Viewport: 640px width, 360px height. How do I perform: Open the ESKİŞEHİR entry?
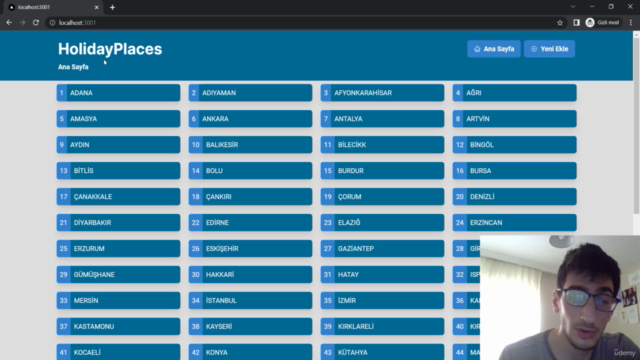pos(250,249)
